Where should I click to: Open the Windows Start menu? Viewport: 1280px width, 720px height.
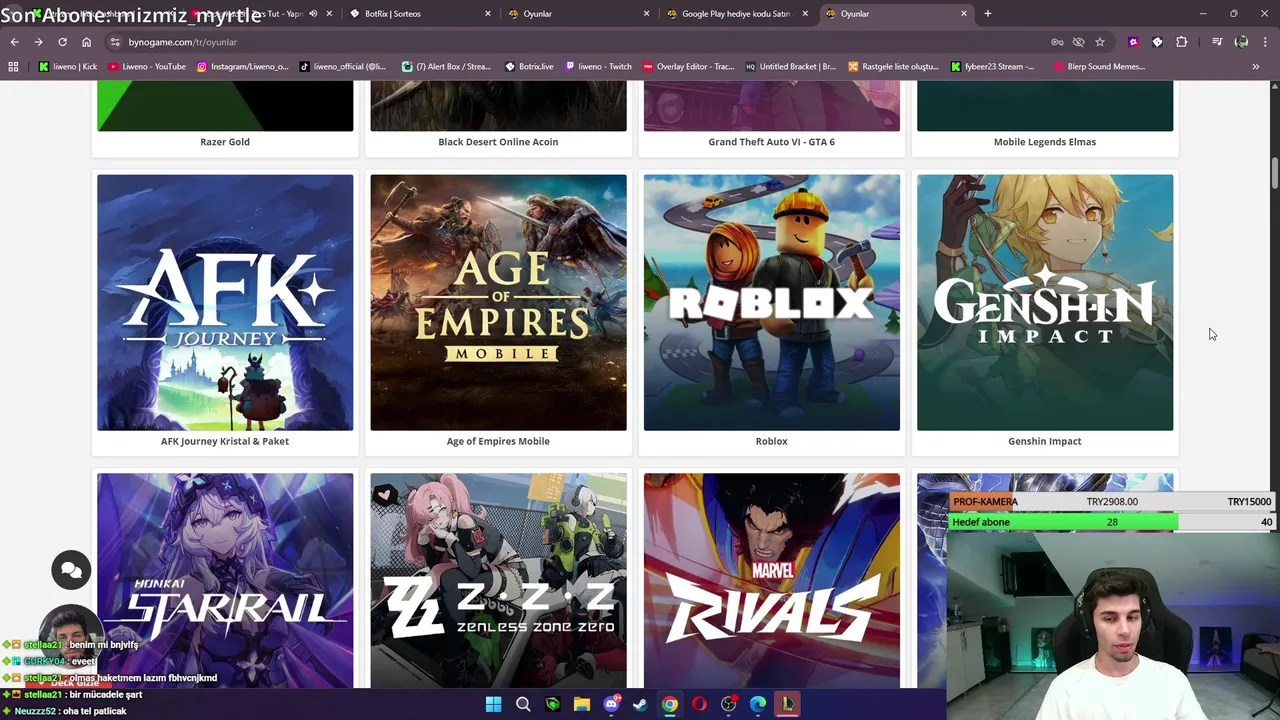click(493, 704)
